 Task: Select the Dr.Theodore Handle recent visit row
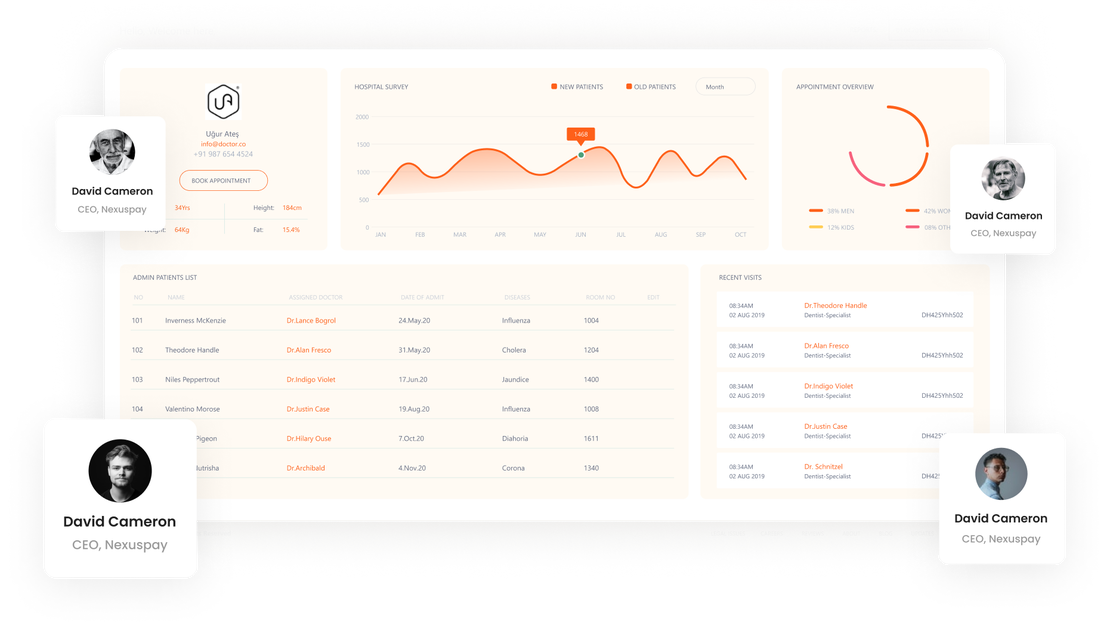pos(845,310)
